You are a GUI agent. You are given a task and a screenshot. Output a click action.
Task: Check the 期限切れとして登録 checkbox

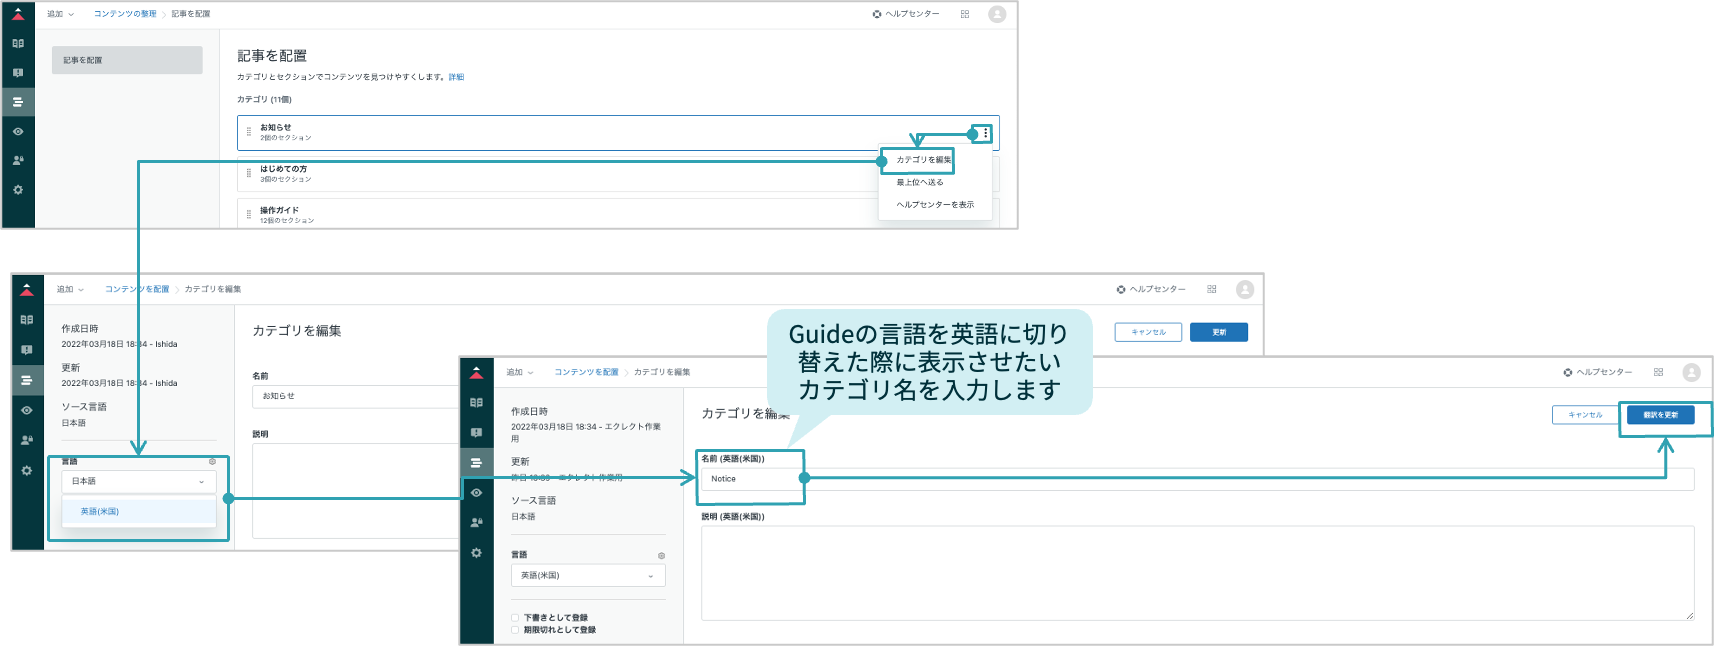[515, 630]
